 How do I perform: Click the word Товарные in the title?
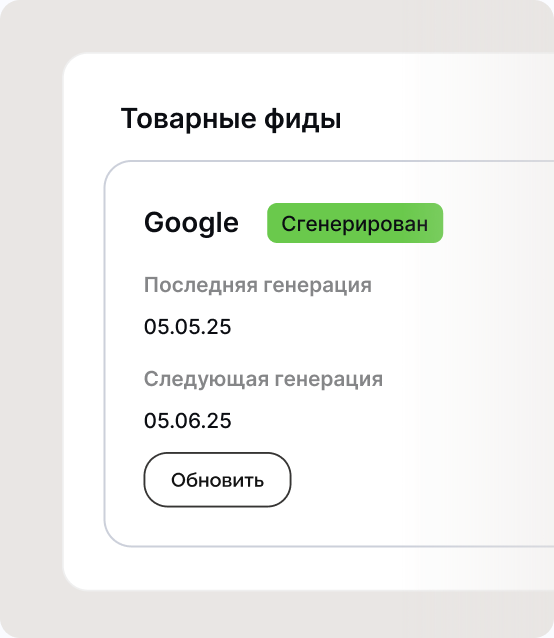point(188,119)
